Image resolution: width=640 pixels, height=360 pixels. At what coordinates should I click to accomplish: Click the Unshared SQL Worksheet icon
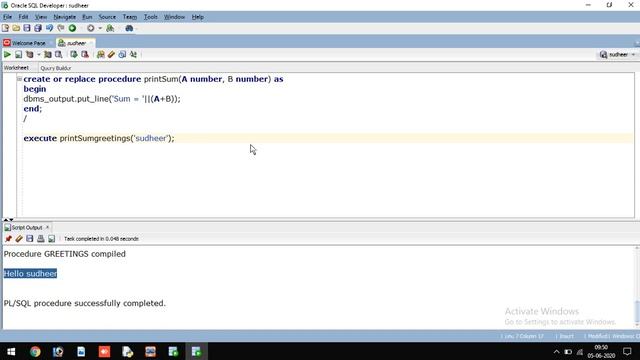click(100, 54)
